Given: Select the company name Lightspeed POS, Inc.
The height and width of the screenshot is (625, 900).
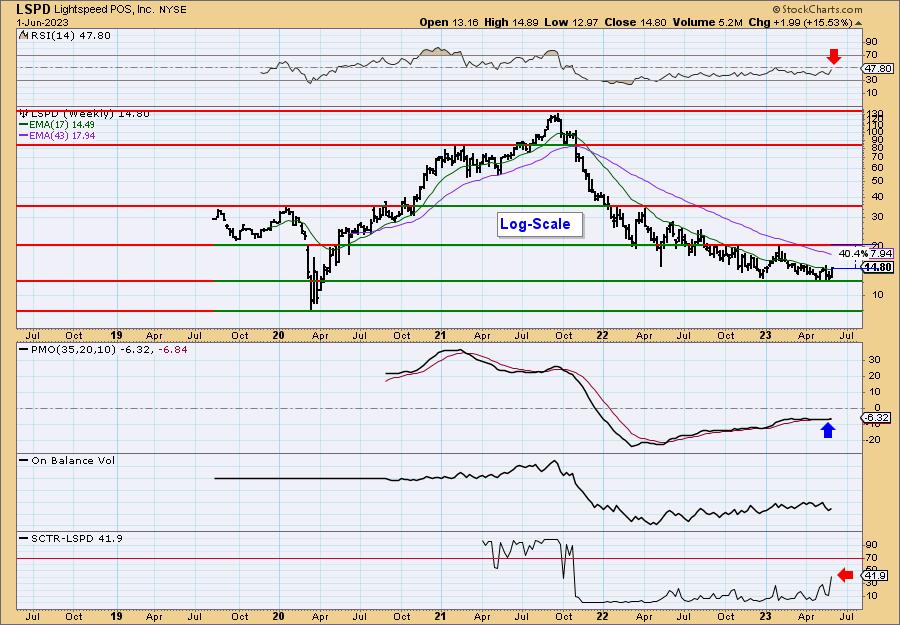Looking at the screenshot, I should click(x=104, y=10).
